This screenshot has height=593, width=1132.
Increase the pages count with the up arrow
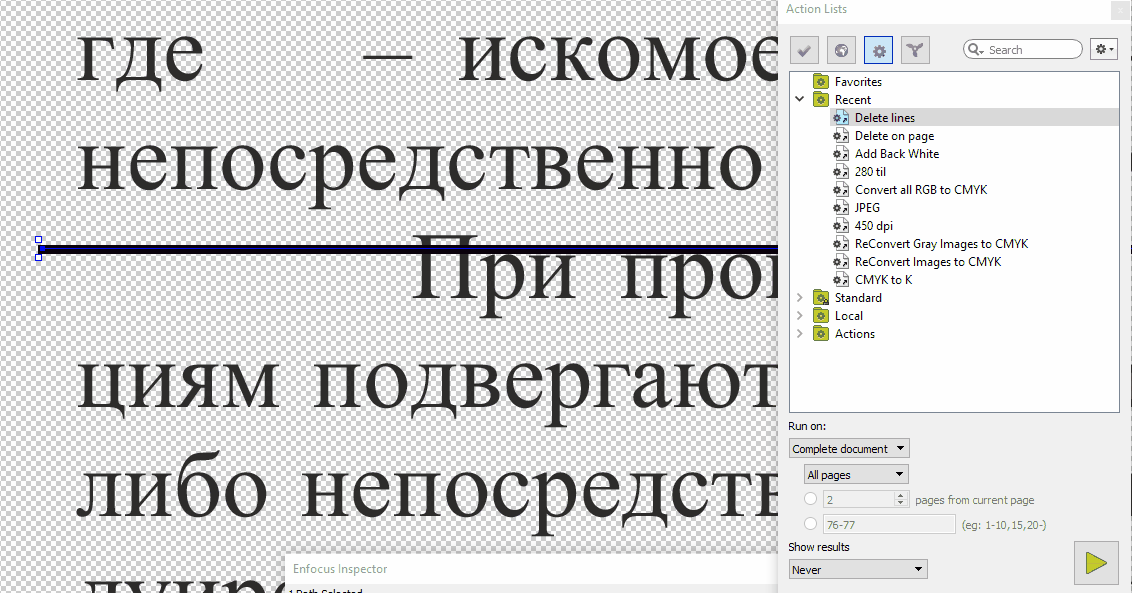pos(900,495)
